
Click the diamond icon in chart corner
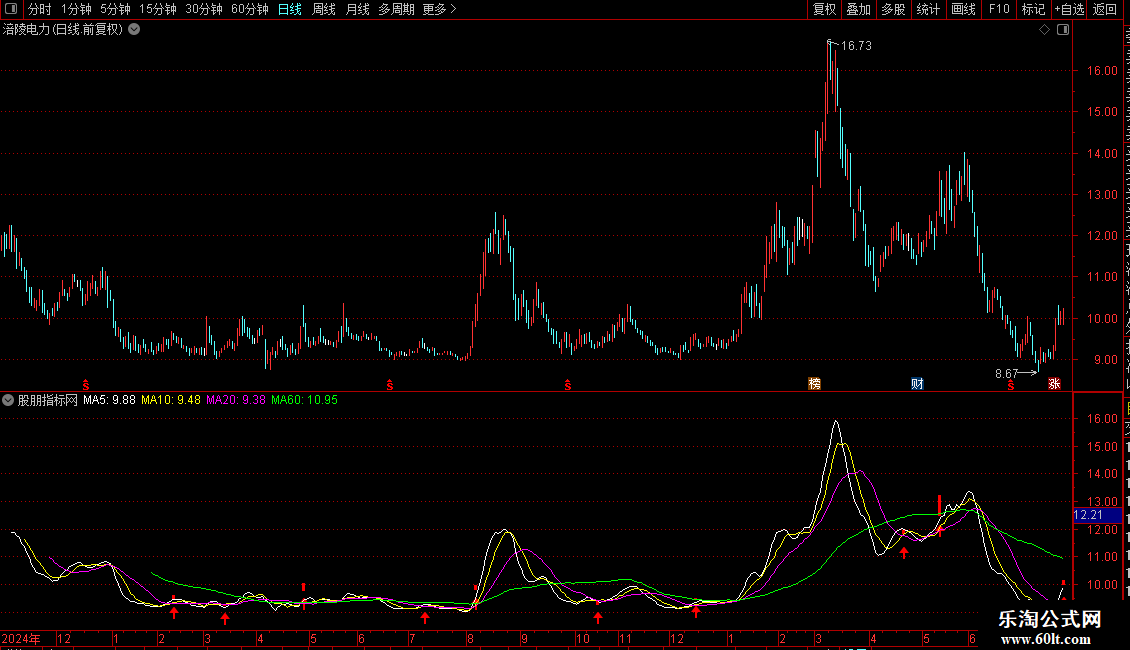click(1044, 30)
